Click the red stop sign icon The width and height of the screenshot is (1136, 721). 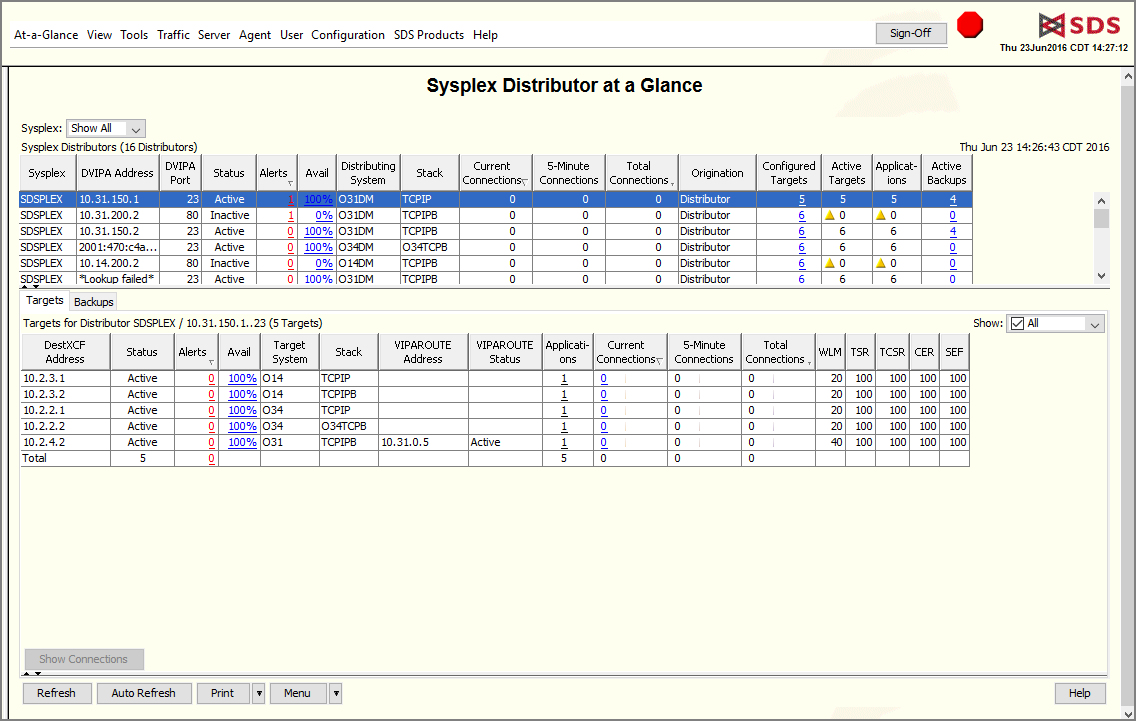[969, 25]
